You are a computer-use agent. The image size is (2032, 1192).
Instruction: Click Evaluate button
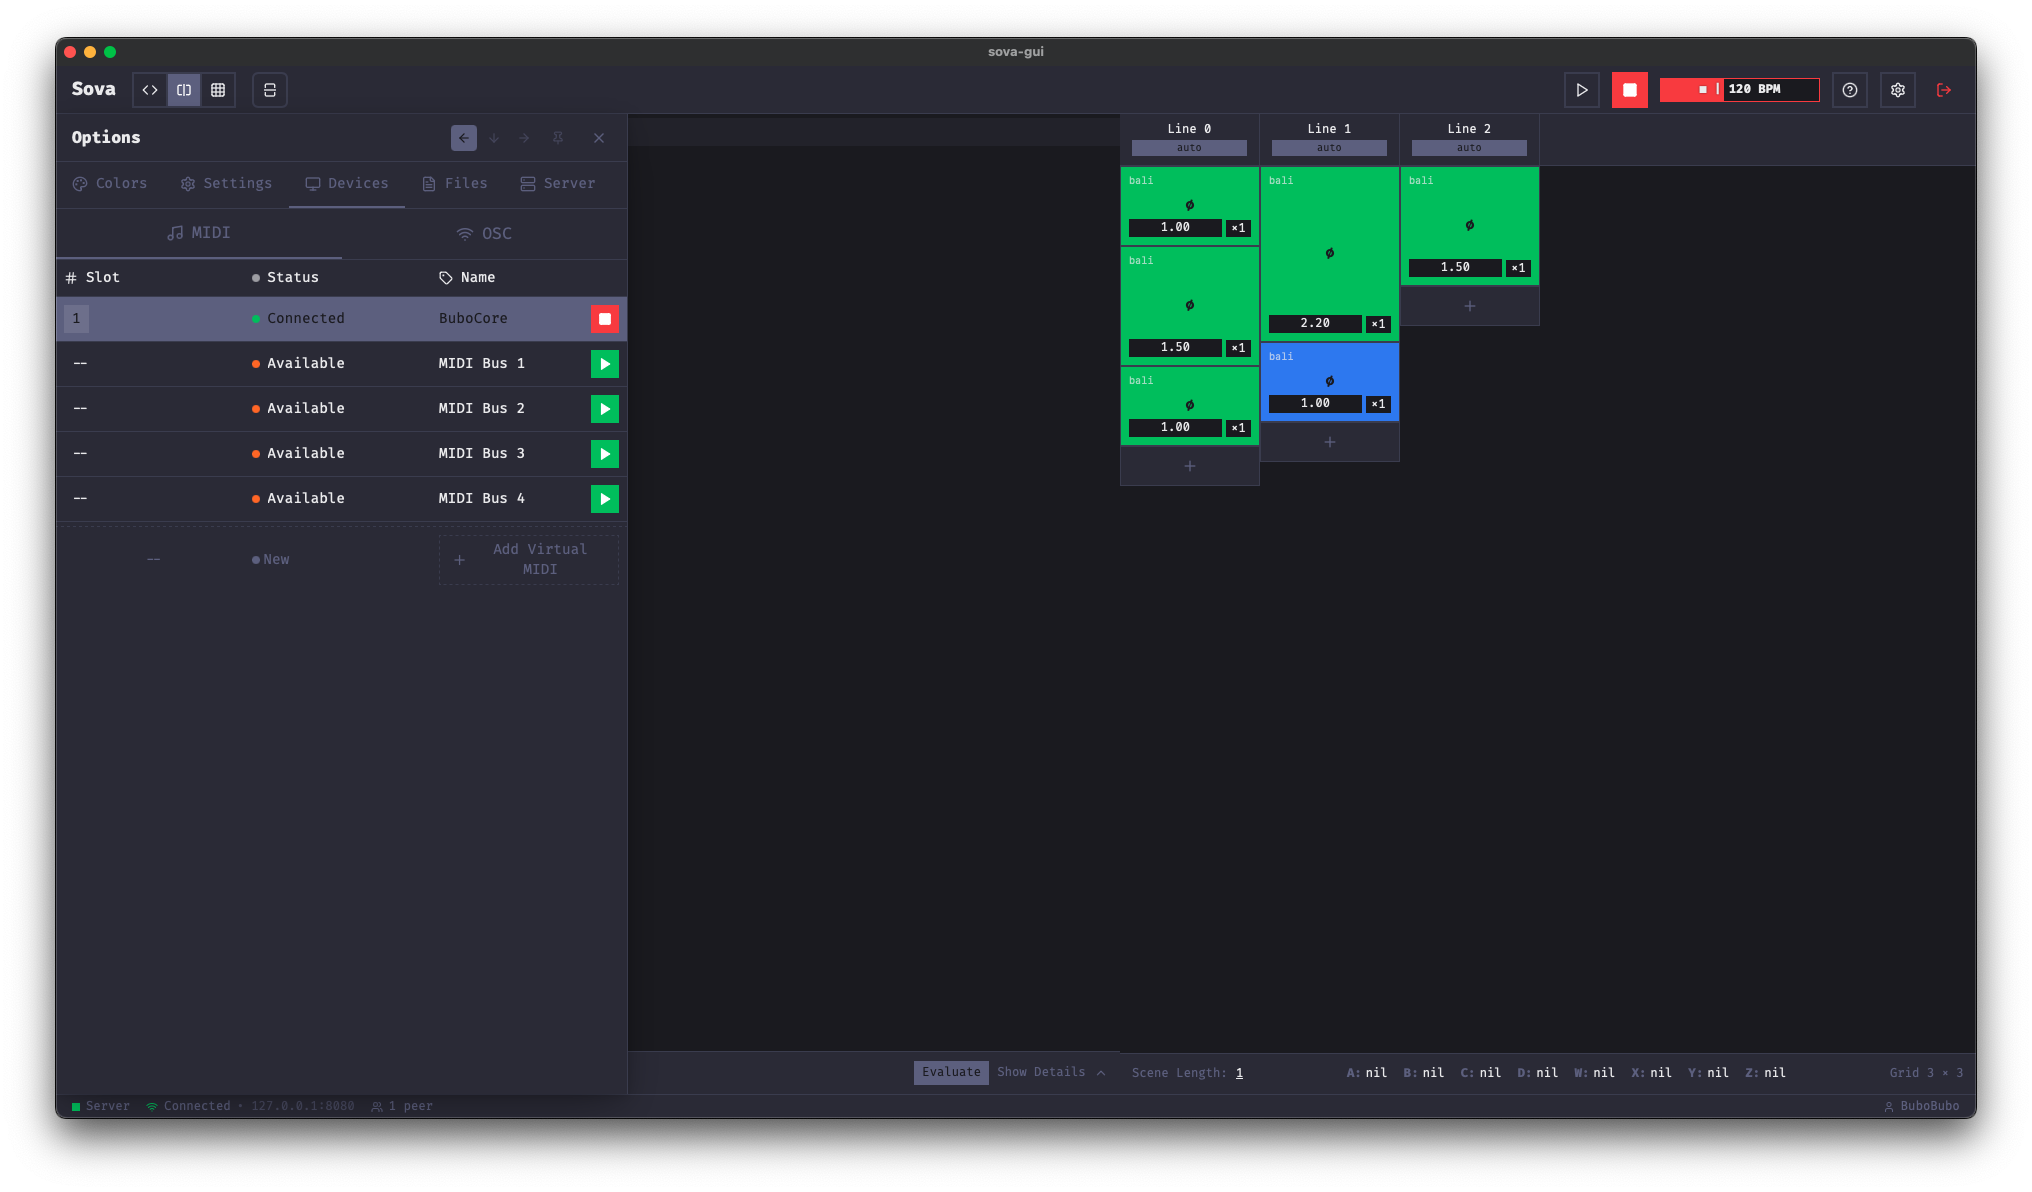pyautogui.click(x=951, y=1073)
